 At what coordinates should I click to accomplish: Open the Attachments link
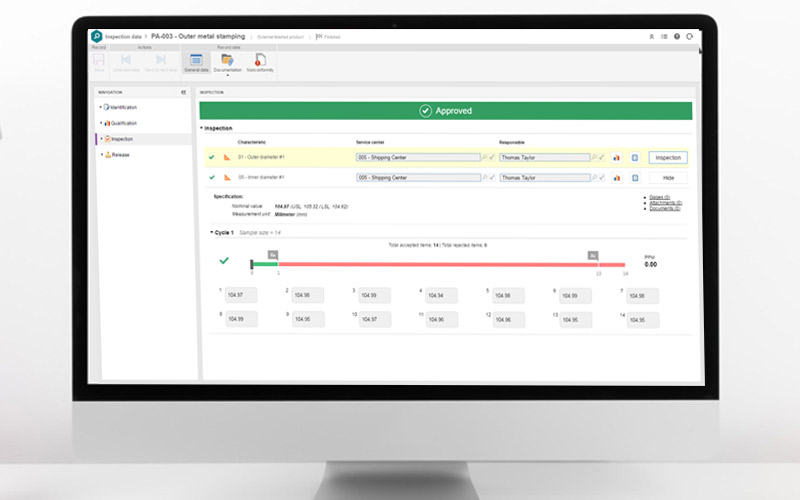(665, 203)
